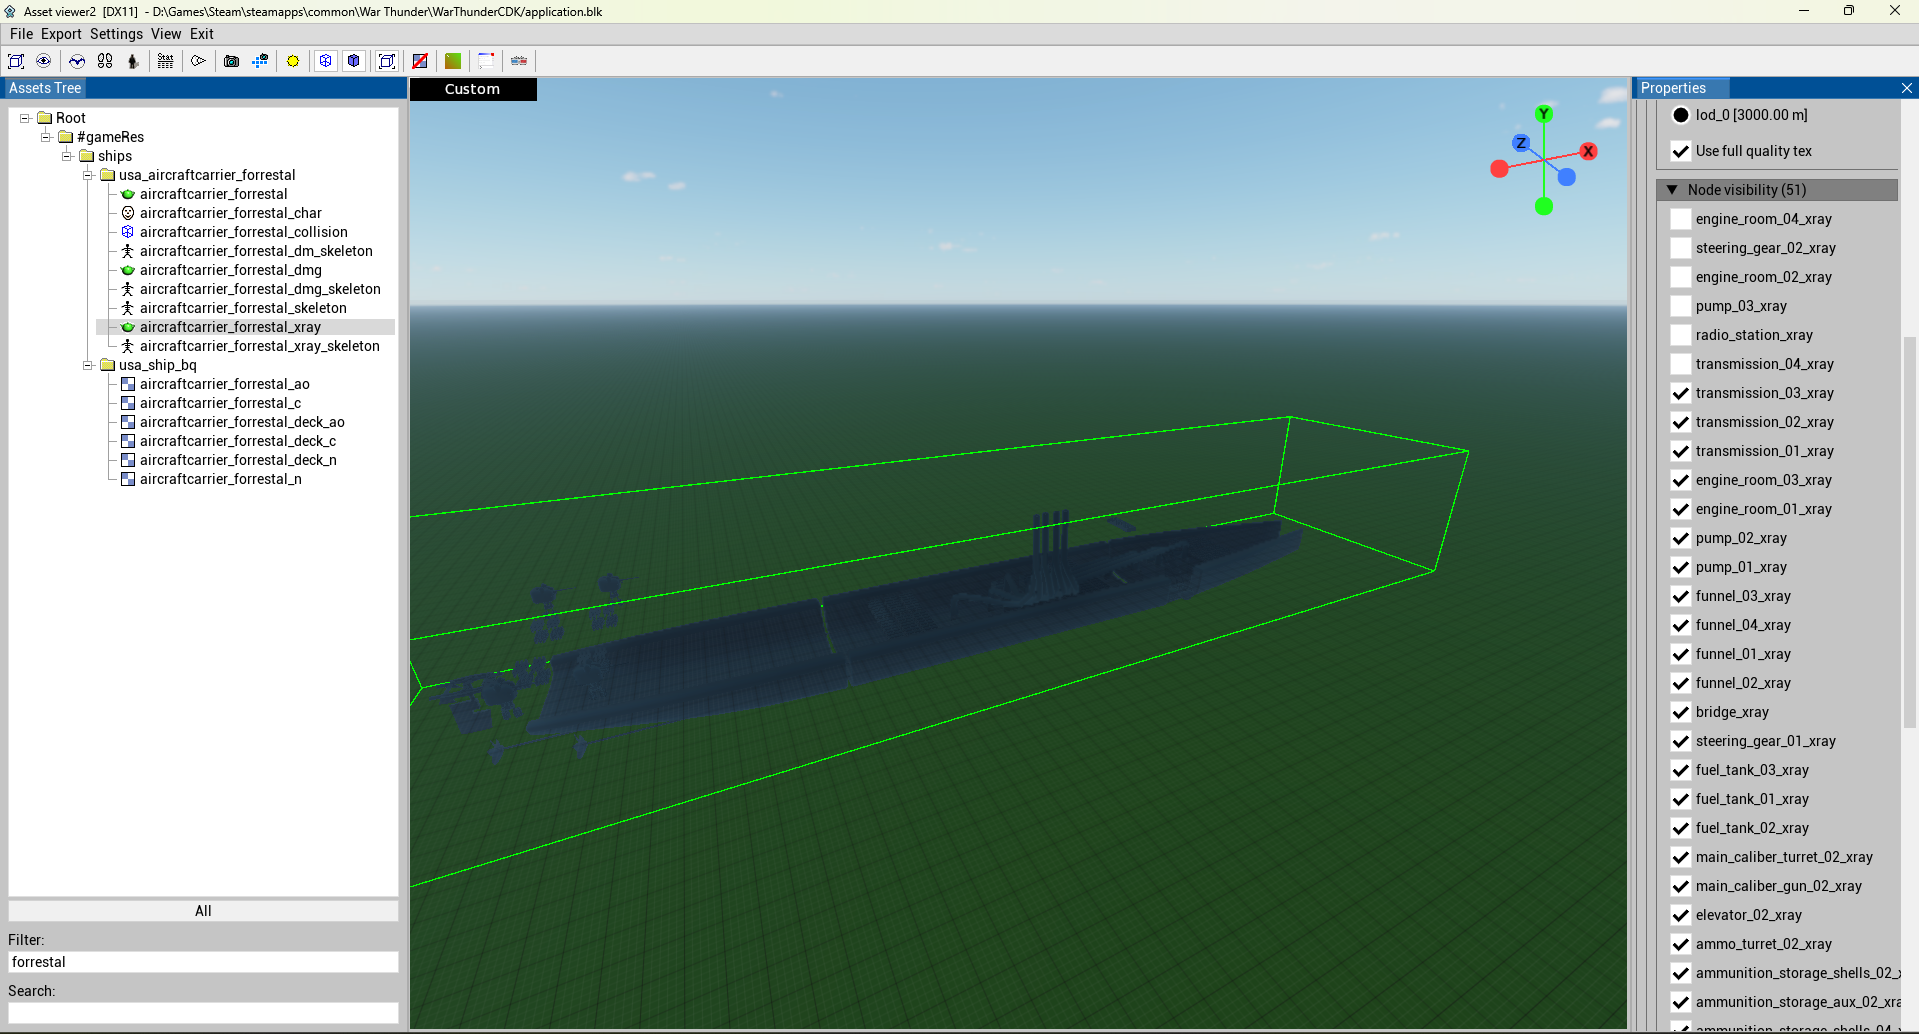Toggle Use full quality tex checkbox
Viewport: 1919px width, 1034px height.
coord(1681,151)
